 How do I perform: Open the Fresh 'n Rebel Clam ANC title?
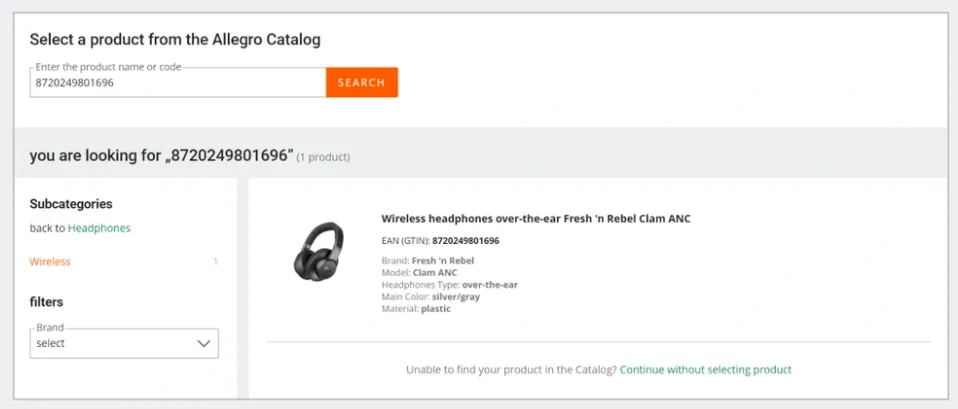tap(536, 218)
